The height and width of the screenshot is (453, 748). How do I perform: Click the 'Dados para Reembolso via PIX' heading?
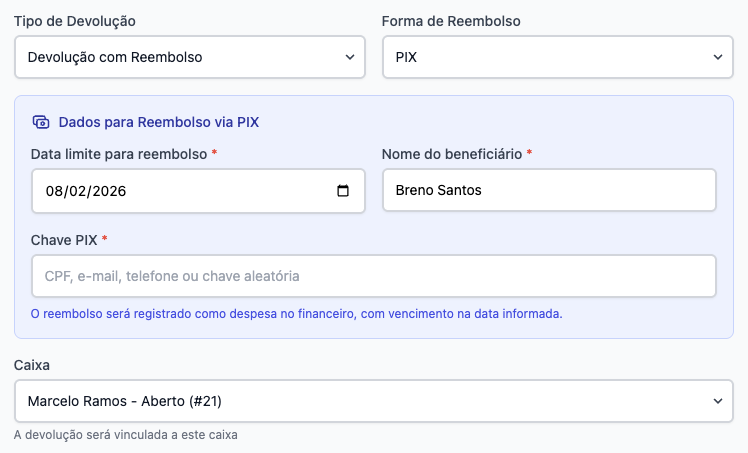pos(159,122)
